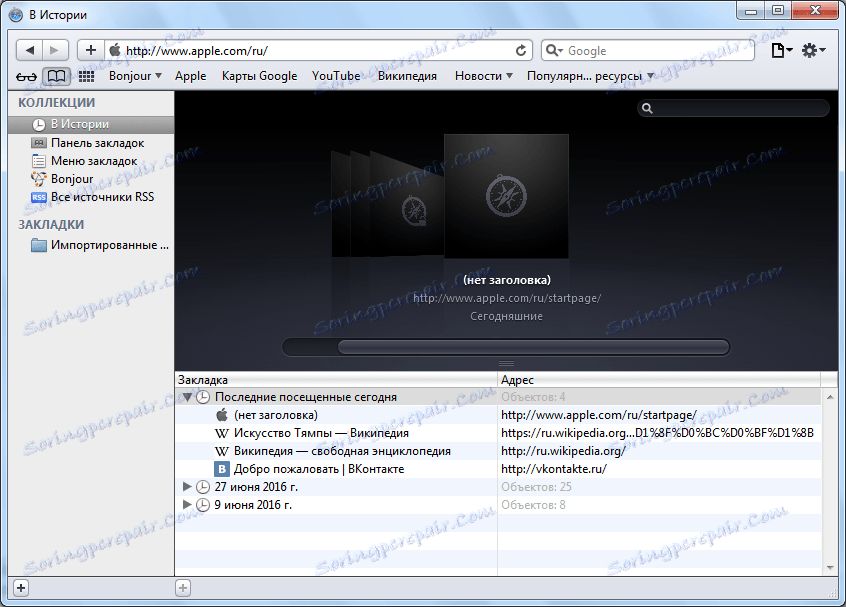Expand the 27 июня 2016 г. history group
Image resolution: width=846 pixels, height=607 pixels.
point(187,487)
